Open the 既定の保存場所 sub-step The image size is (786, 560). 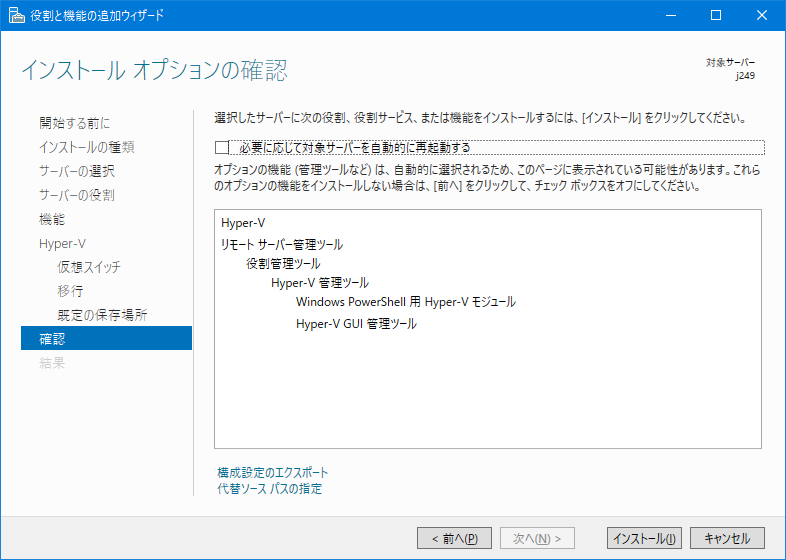[x=102, y=315]
